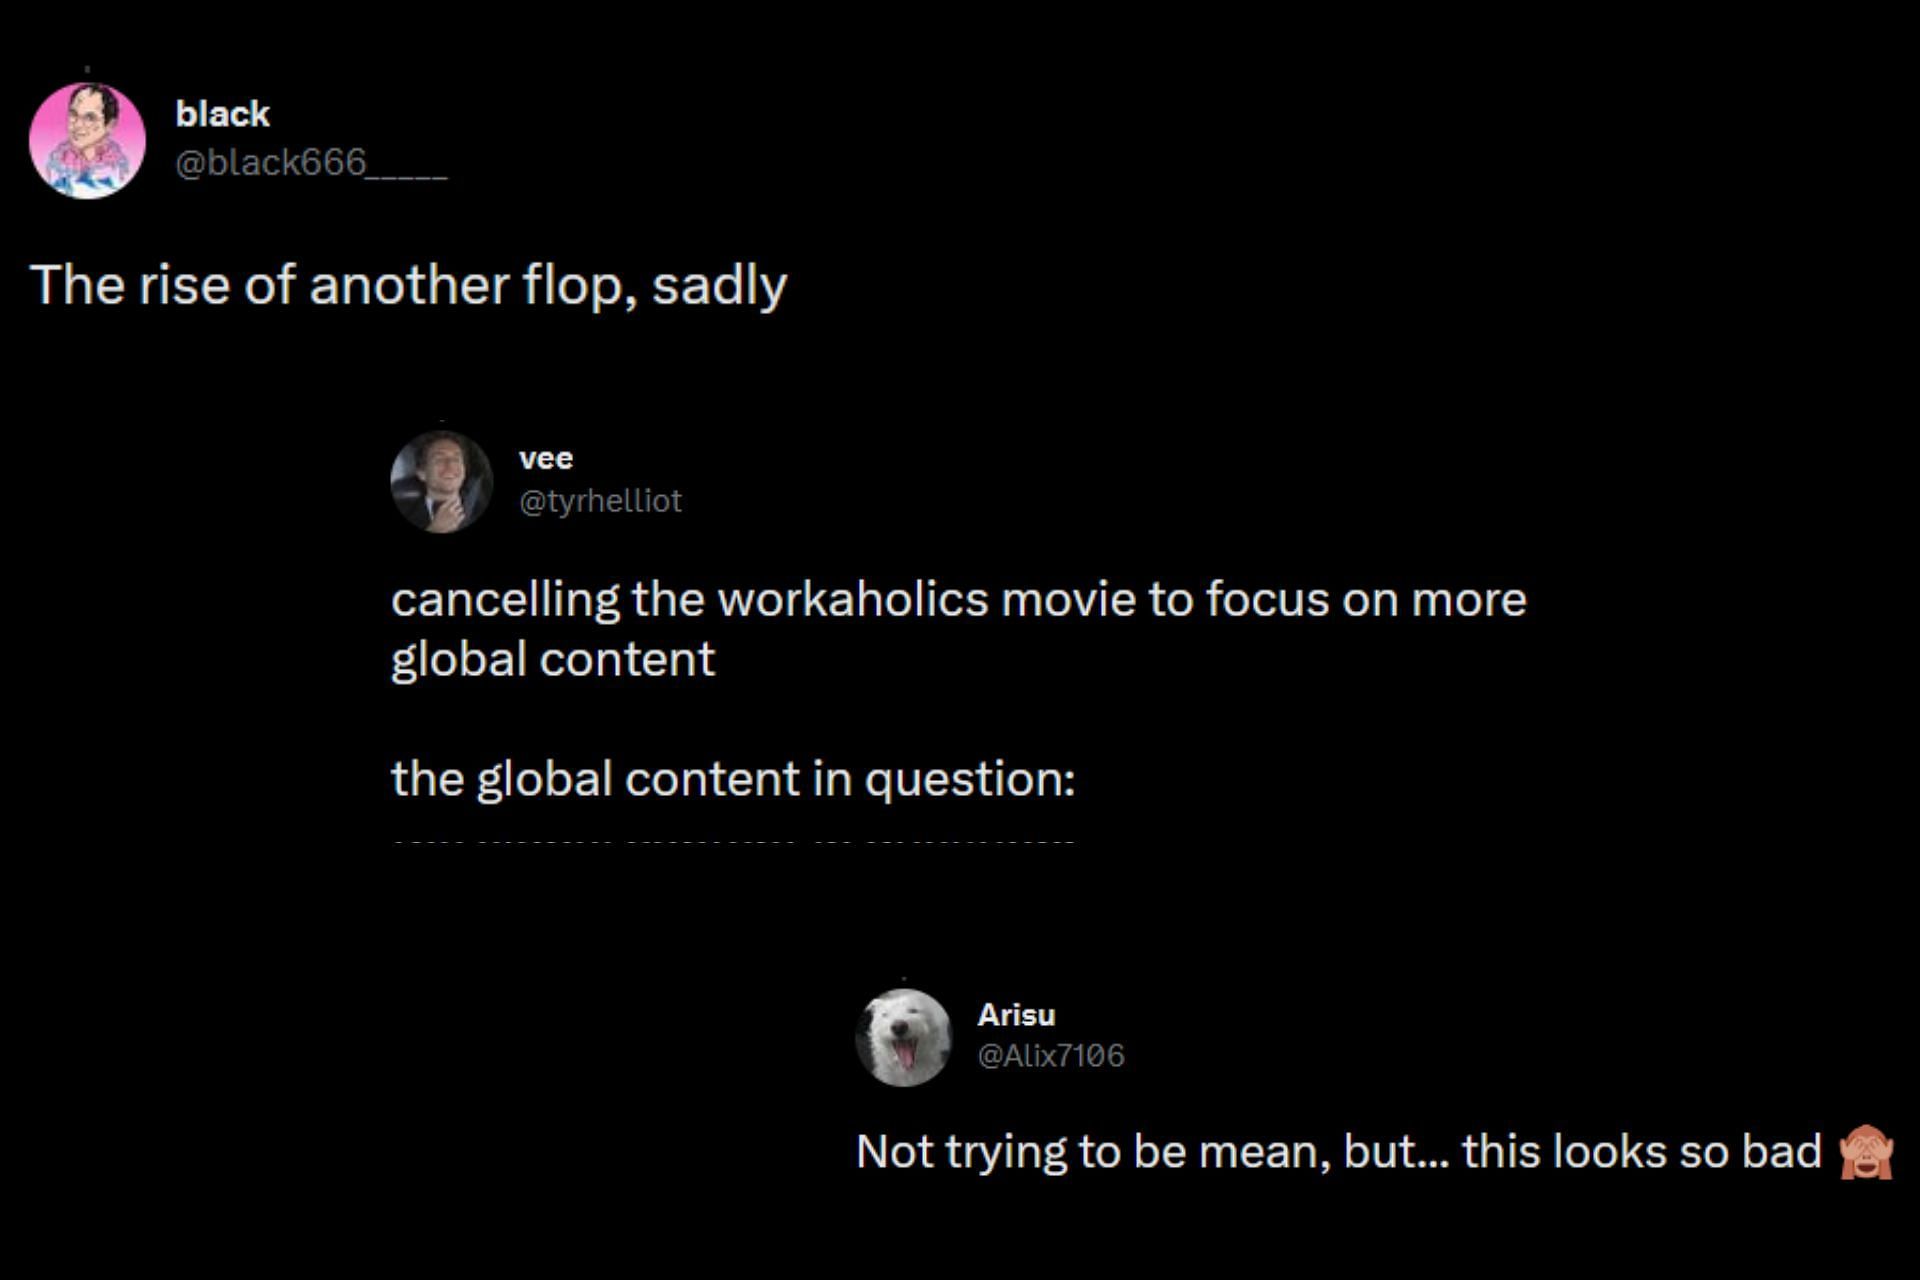Screen dimensions: 1920x1280
Task: Click black's cartoon profile avatar
Action: (87, 141)
